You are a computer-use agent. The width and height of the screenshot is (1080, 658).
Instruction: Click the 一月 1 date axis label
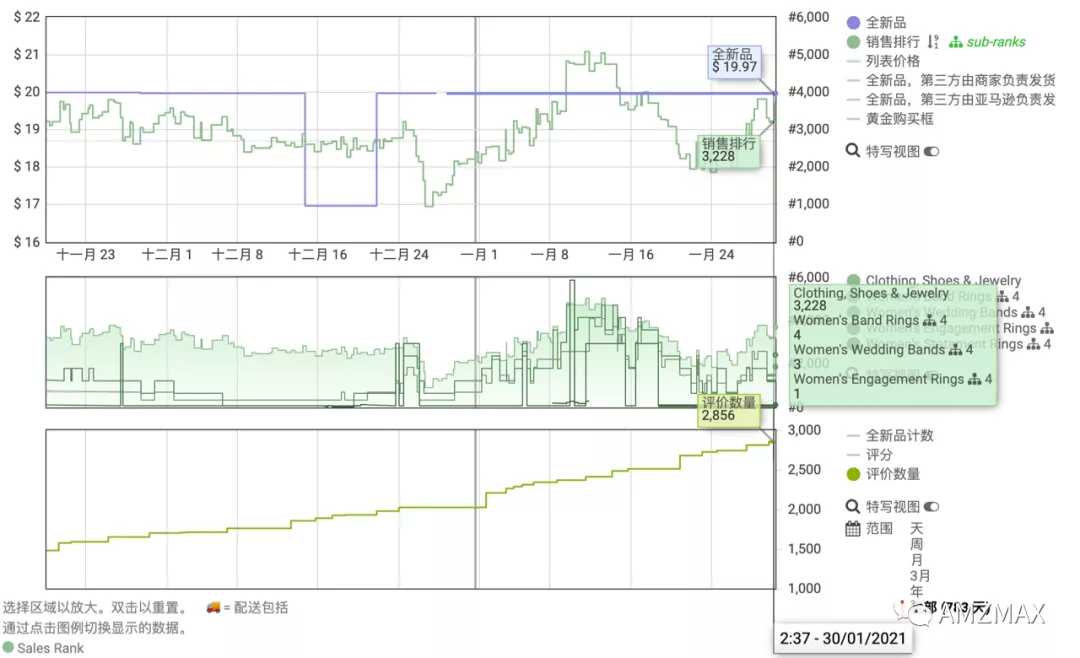point(479,255)
